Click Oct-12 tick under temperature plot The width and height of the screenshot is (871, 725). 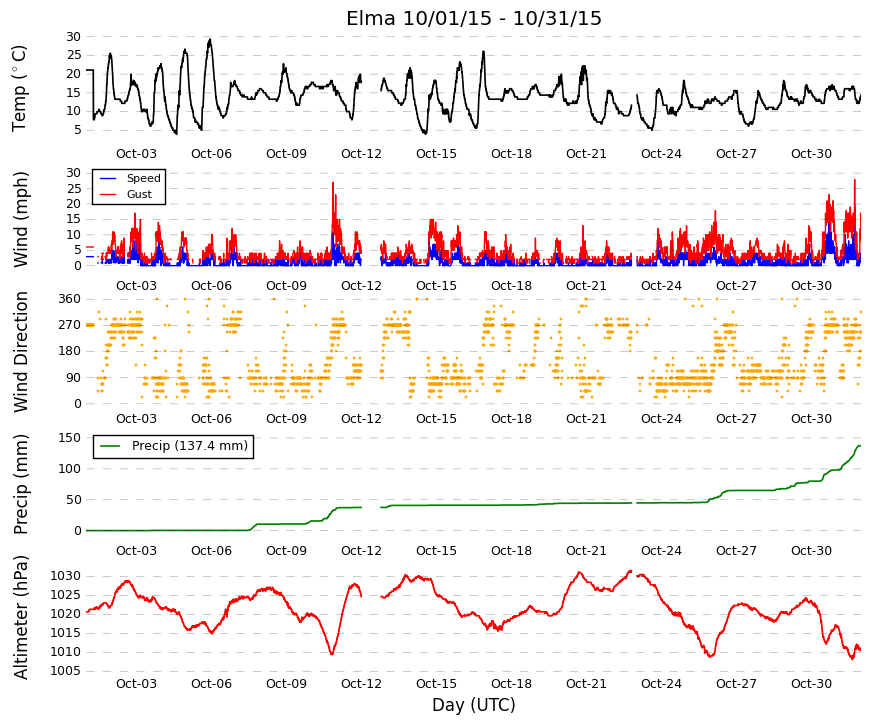tap(361, 154)
